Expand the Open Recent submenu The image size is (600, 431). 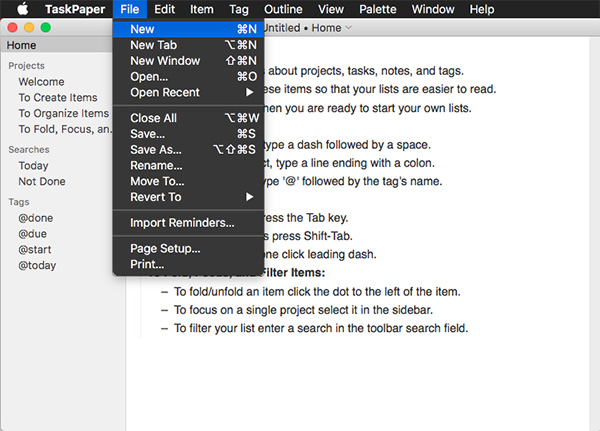(188, 92)
